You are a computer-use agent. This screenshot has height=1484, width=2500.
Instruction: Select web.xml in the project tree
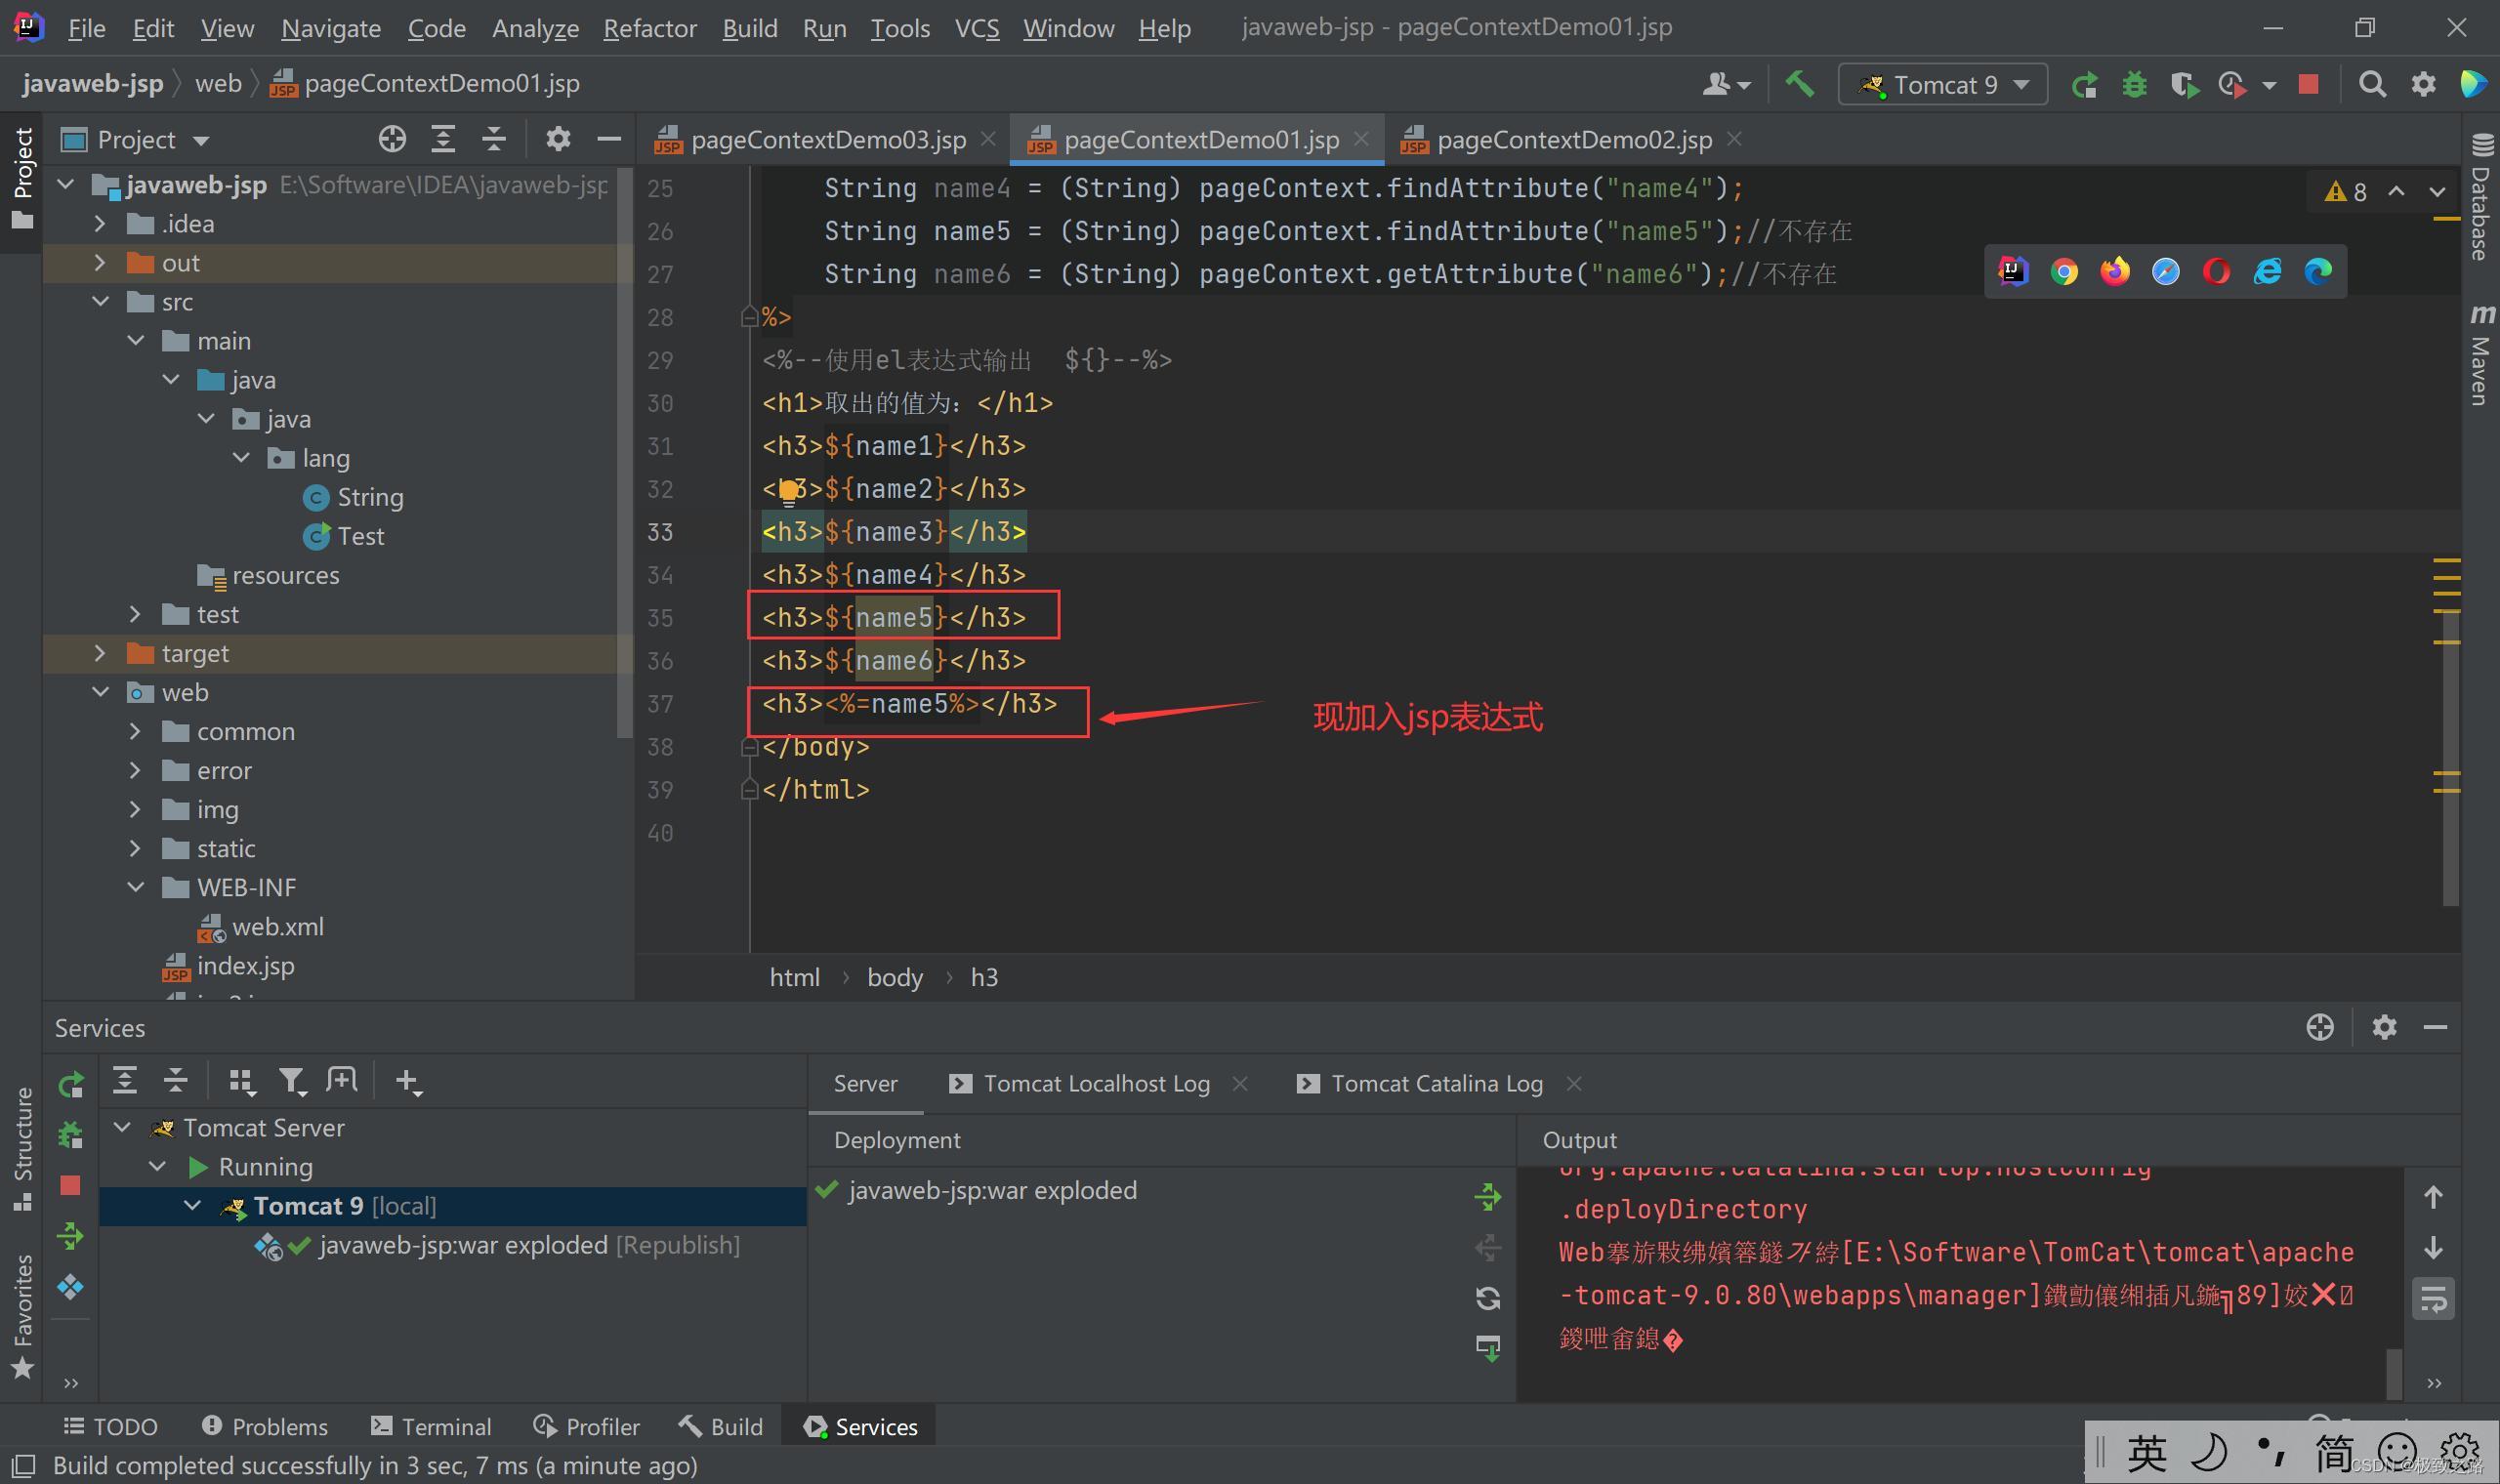277,926
